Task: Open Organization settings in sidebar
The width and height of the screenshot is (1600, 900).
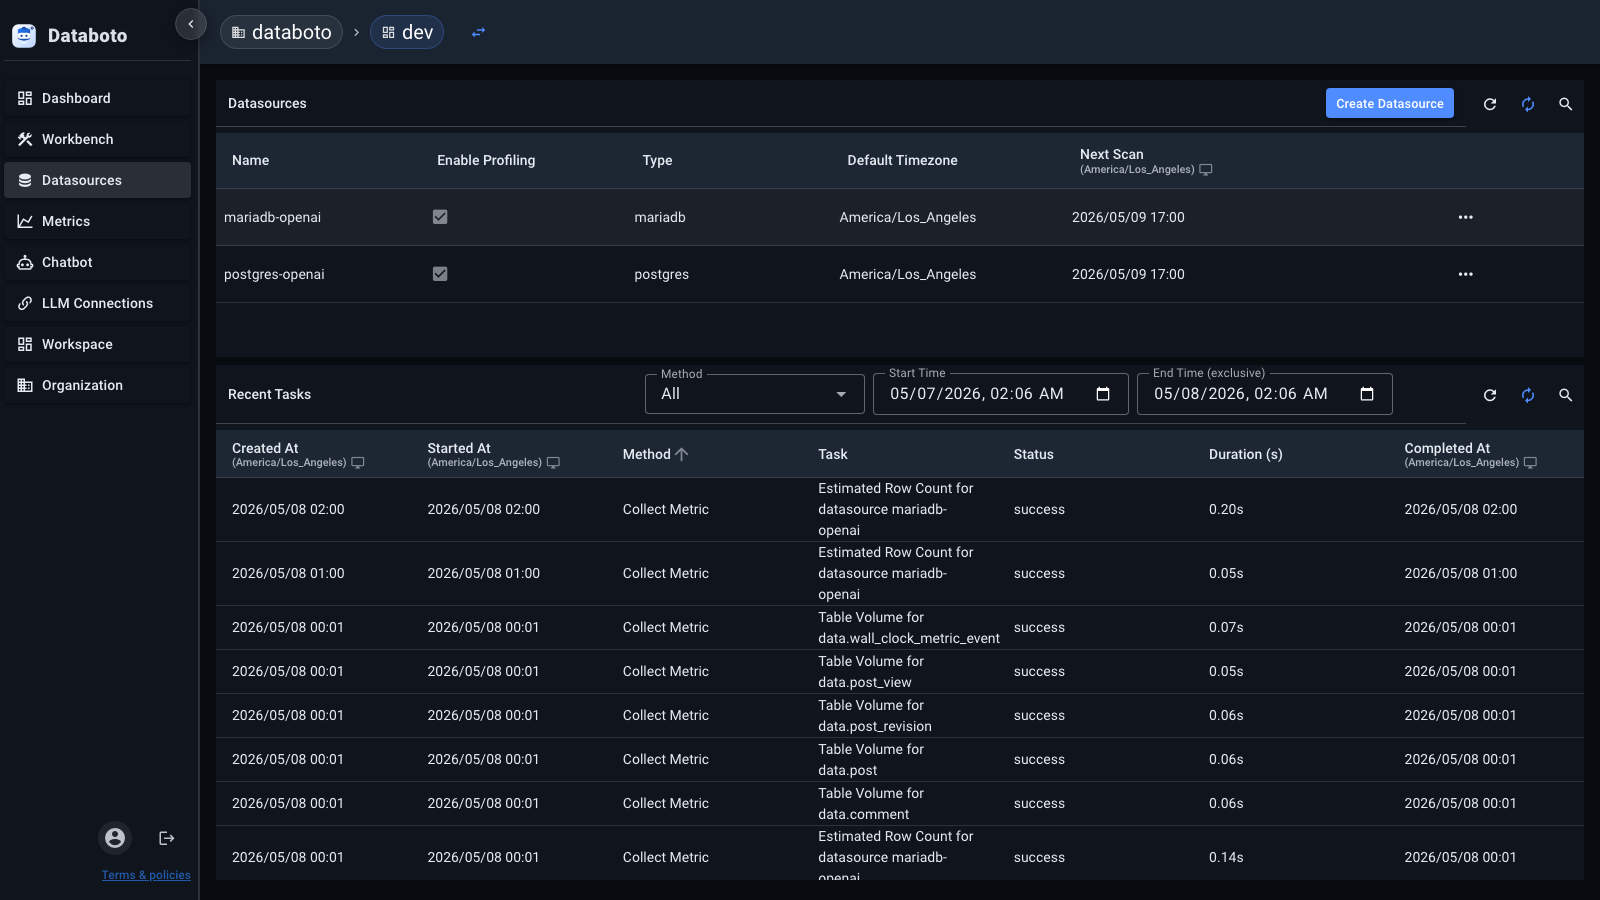Action: pyautogui.click(x=97, y=385)
